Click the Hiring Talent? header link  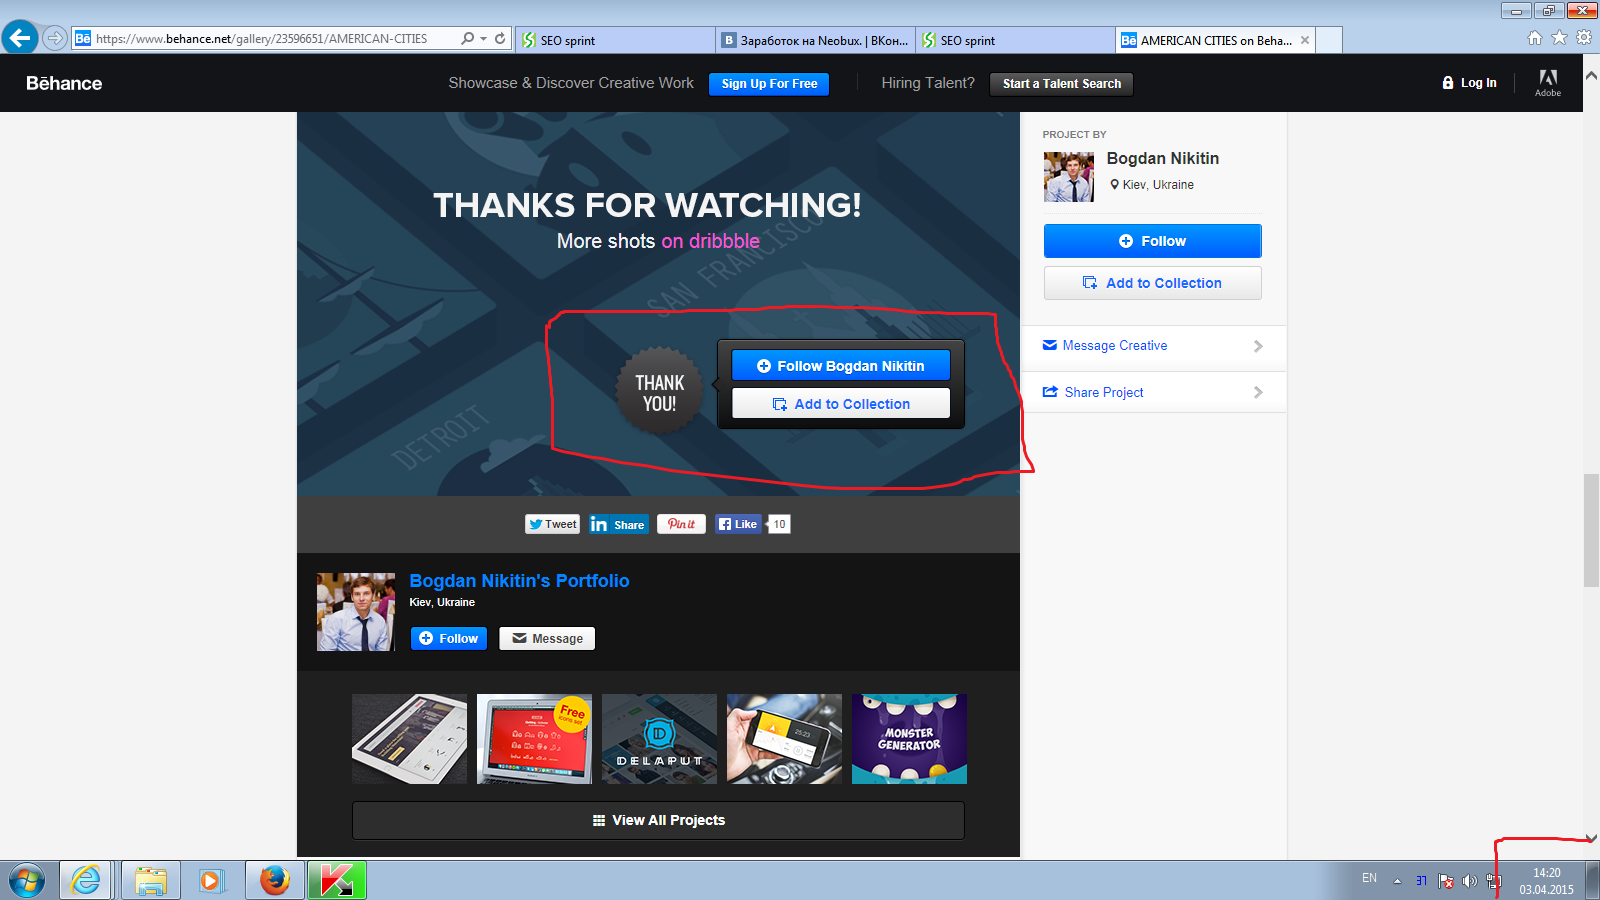coord(928,83)
